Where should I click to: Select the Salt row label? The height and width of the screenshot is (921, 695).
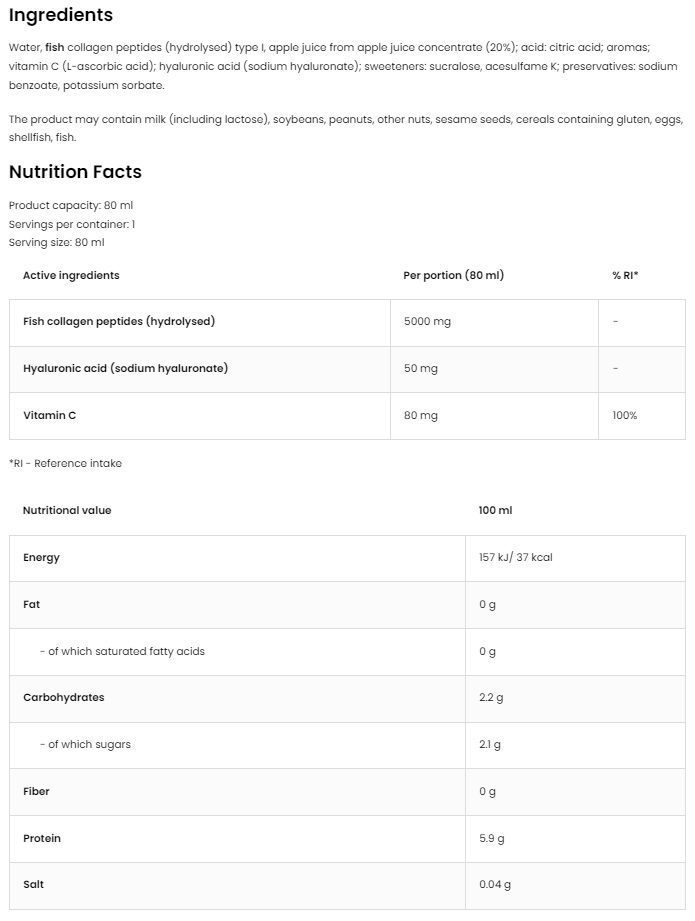click(x=33, y=885)
